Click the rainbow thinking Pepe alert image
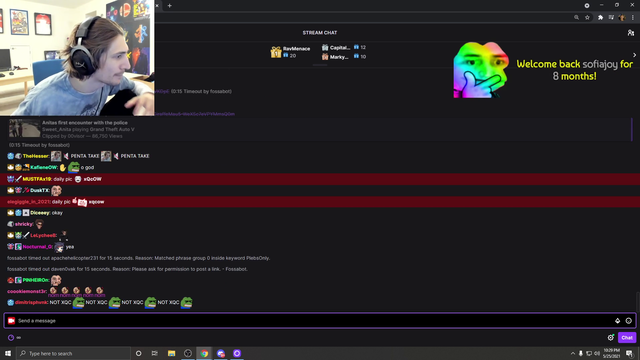Viewport: 640px width, 360px height. [x=481, y=70]
